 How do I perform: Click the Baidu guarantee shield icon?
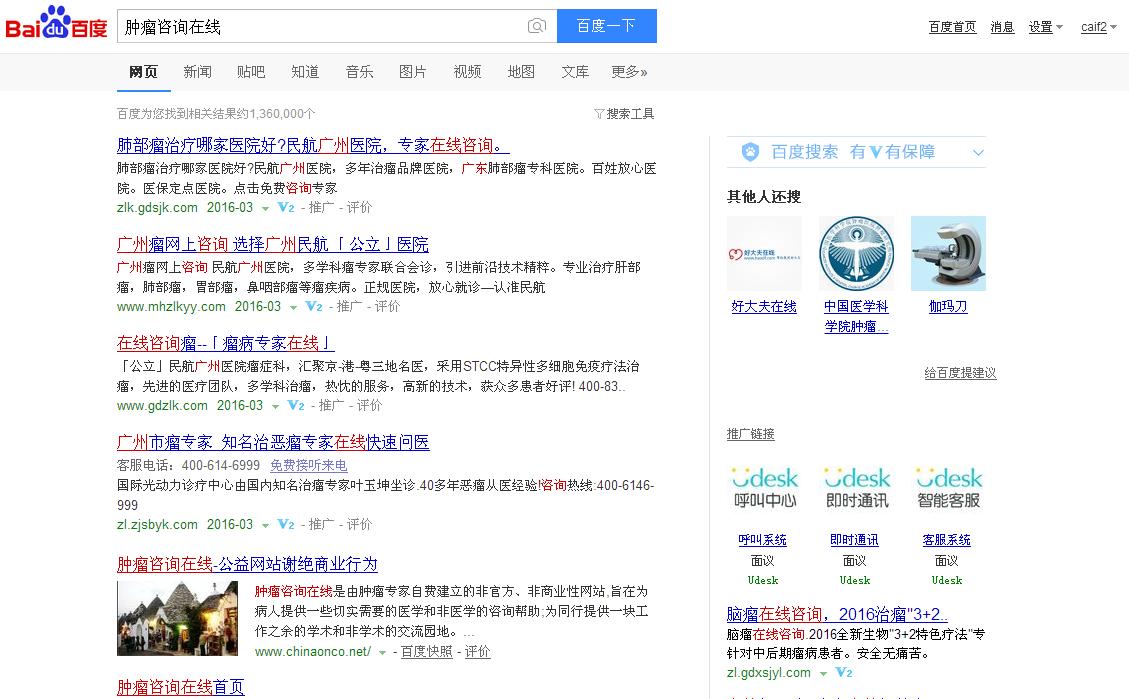[x=750, y=152]
